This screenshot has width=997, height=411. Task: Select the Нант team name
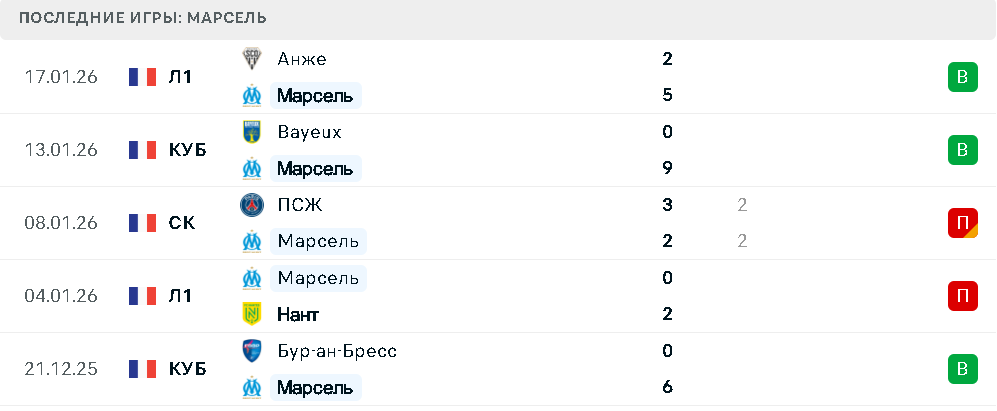click(298, 314)
